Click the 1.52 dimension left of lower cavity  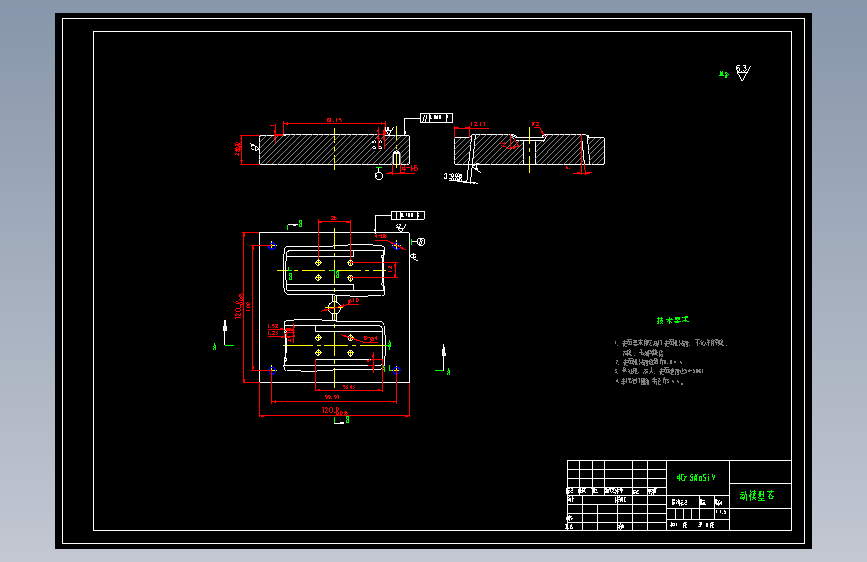[273, 326]
